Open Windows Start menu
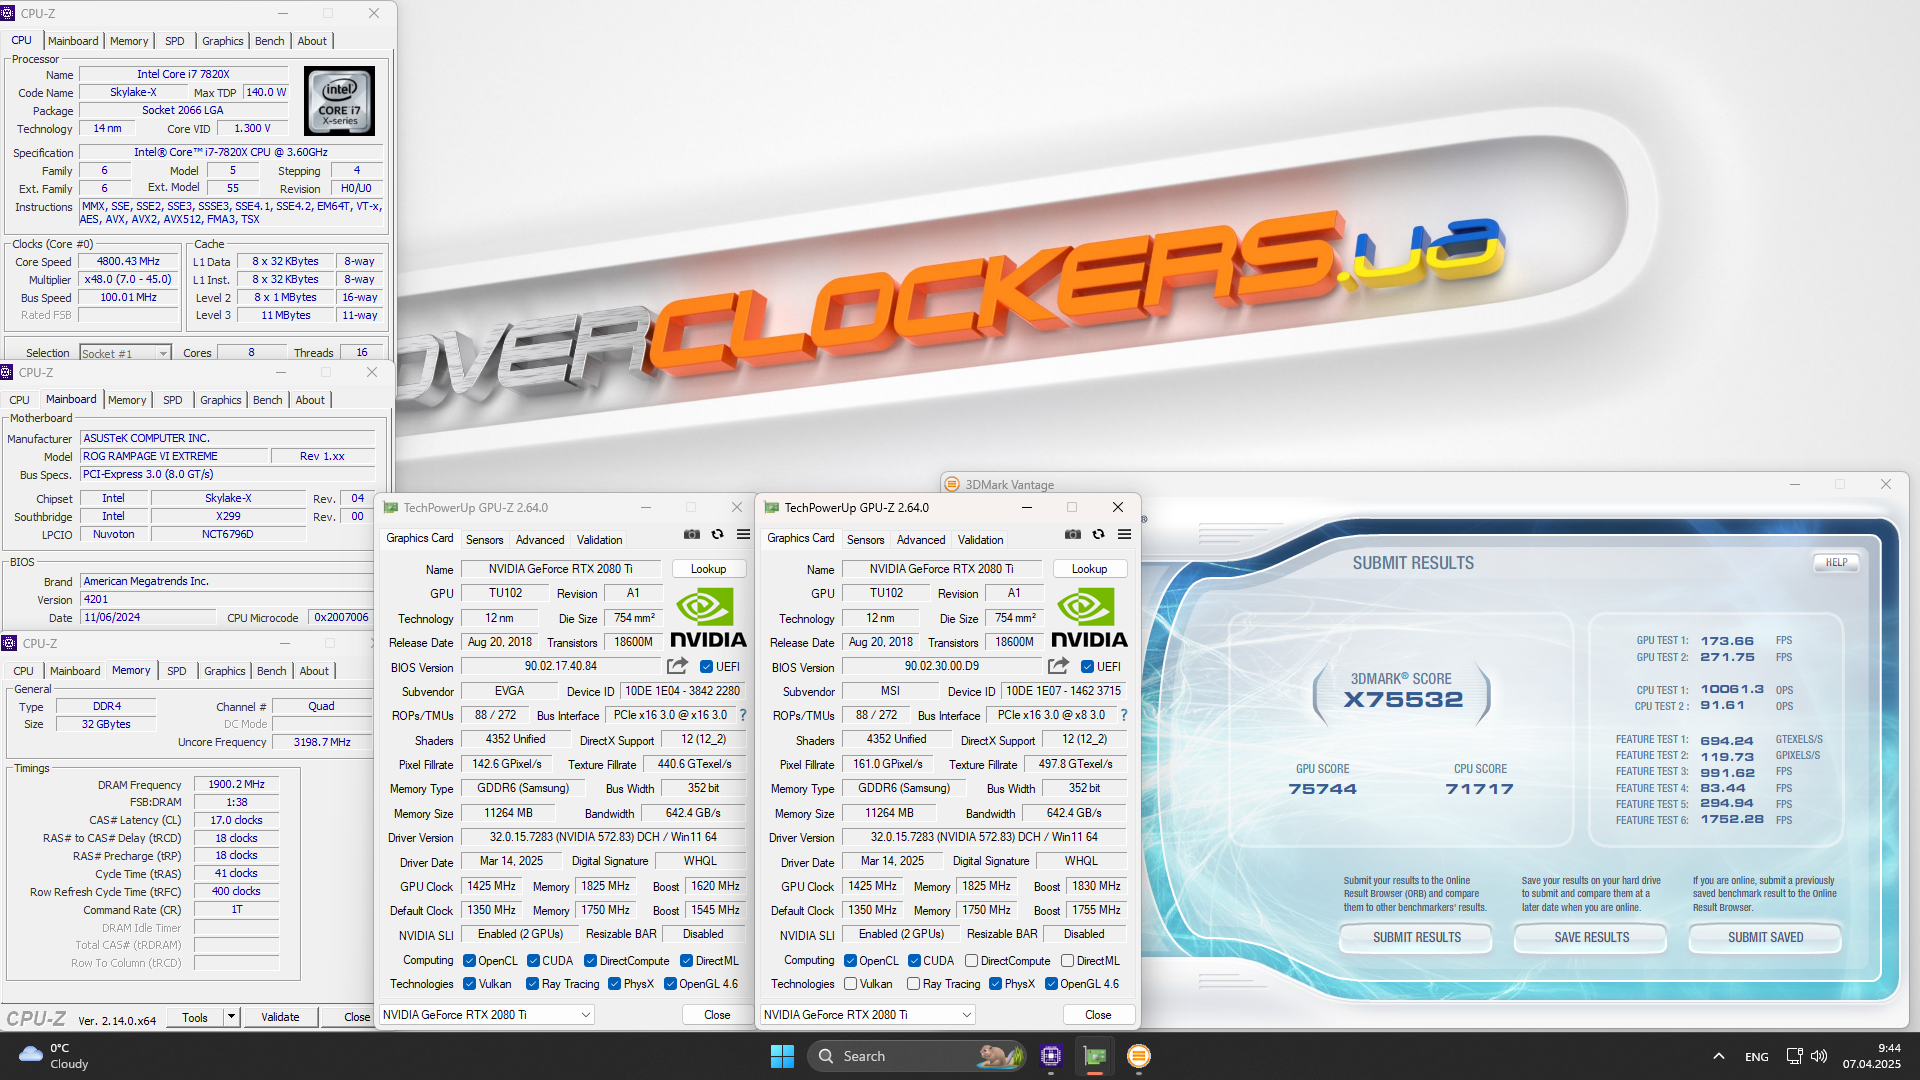This screenshot has height=1080, width=1920. [x=782, y=1056]
